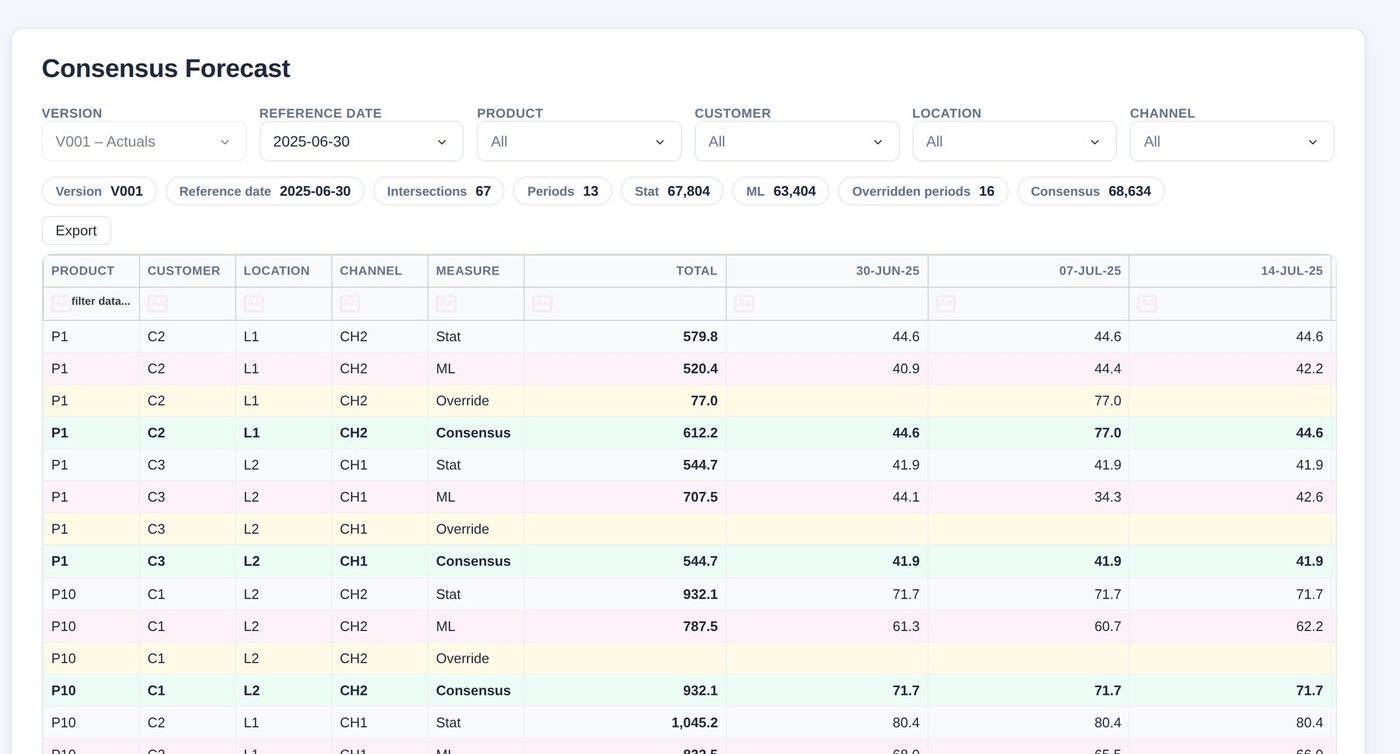Viewport: 1400px width, 754px height.
Task: Click the Consensus 68,634 chip
Action: point(1091,191)
